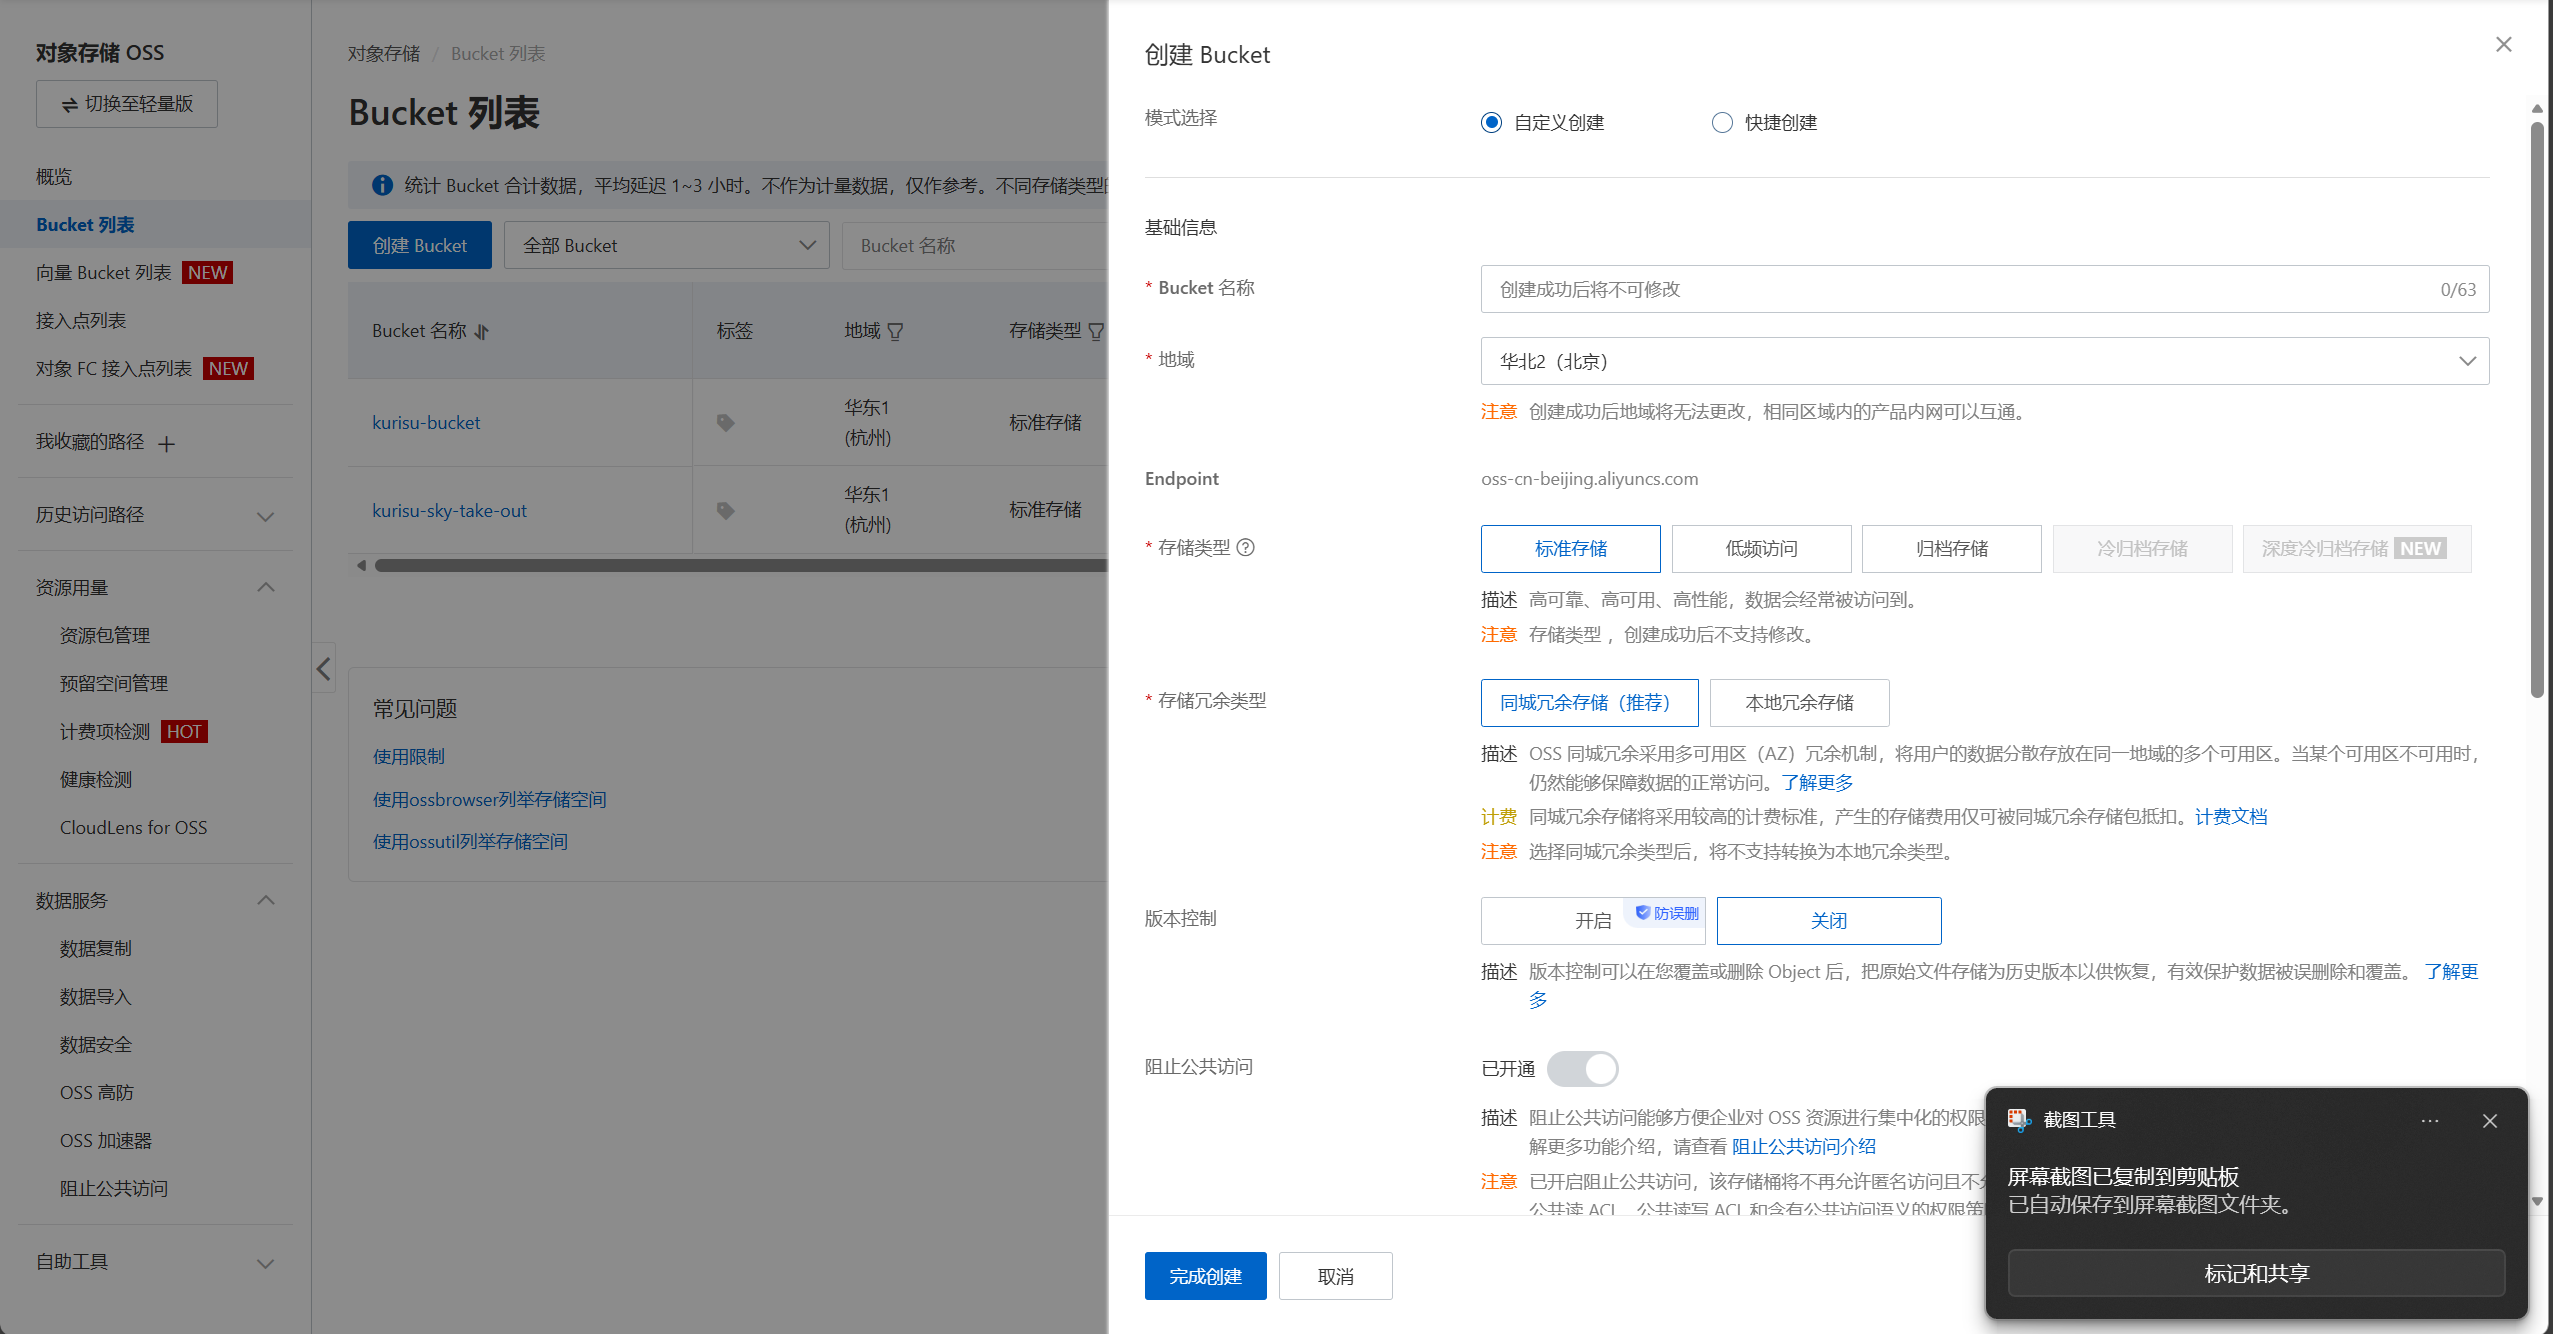
Task: Click the Bucket 名称 input field
Action: coord(1960,289)
